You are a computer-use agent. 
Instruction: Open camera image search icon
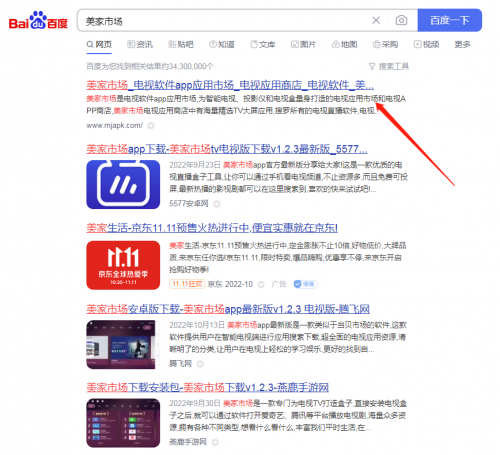pos(401,20)
